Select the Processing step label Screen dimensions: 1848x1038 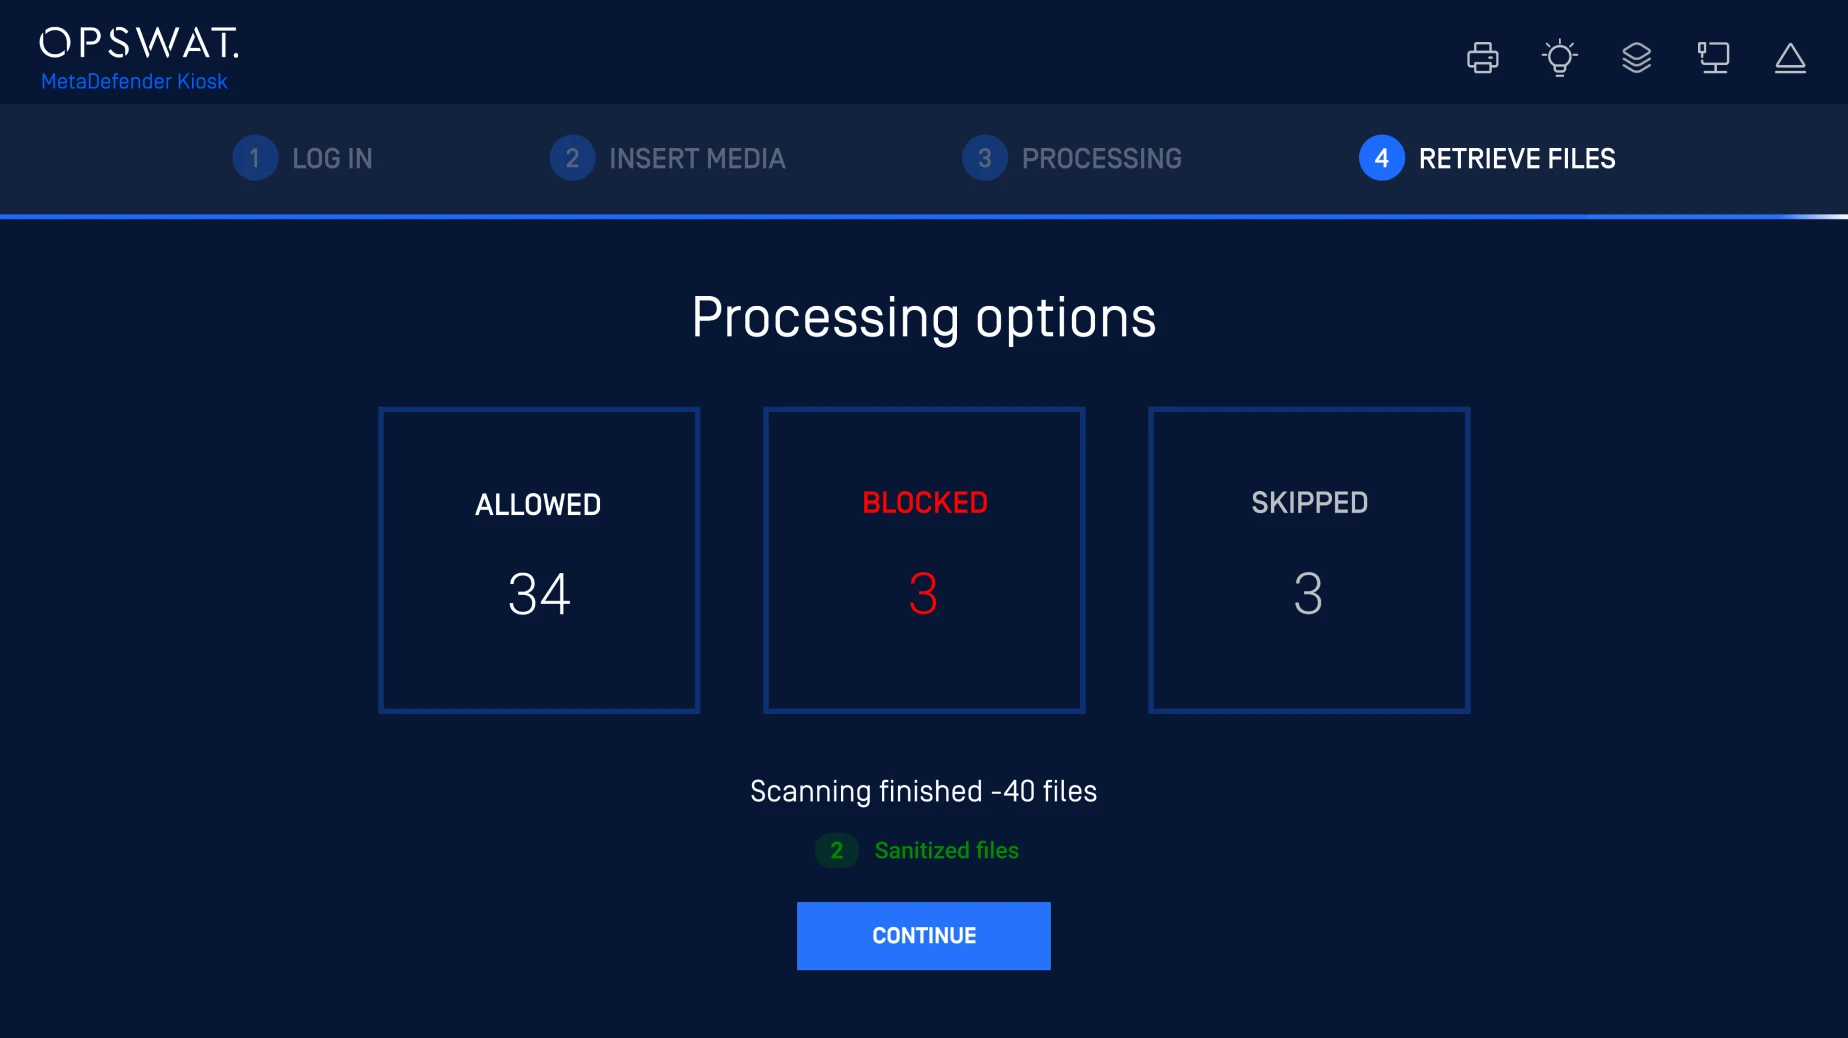click(x=1101, y=158)
